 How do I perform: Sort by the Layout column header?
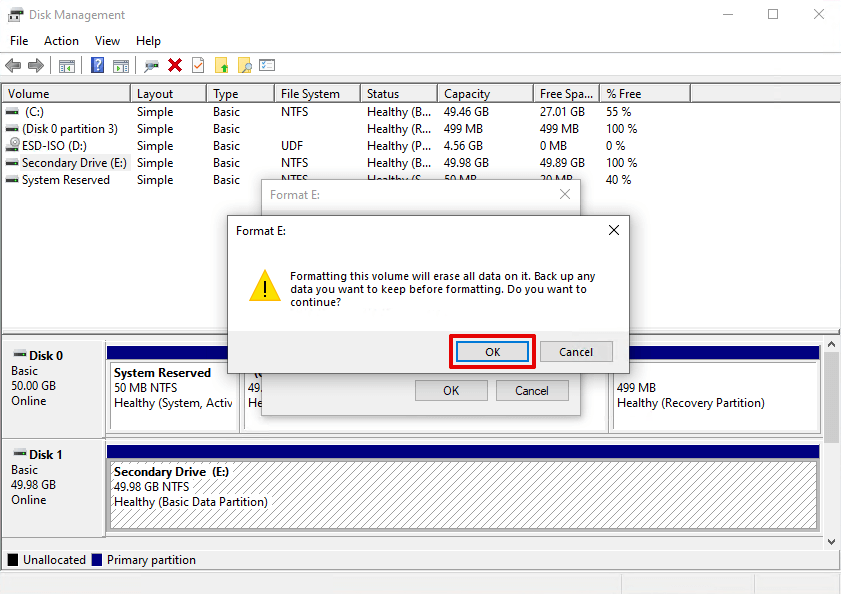pos(168,93)
